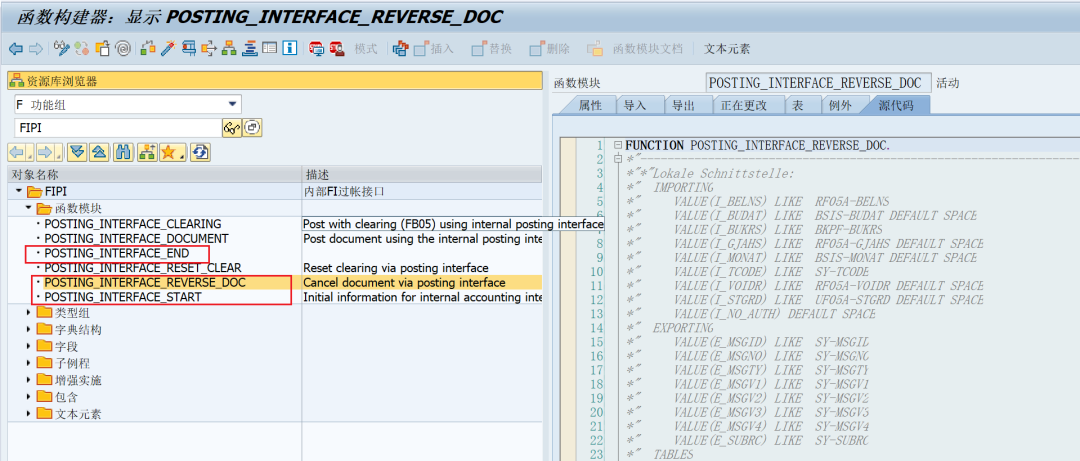The height and width of the screenshot is (461, 1080).
Task: Click the Where-Used List icon
Action: [208, 49]
